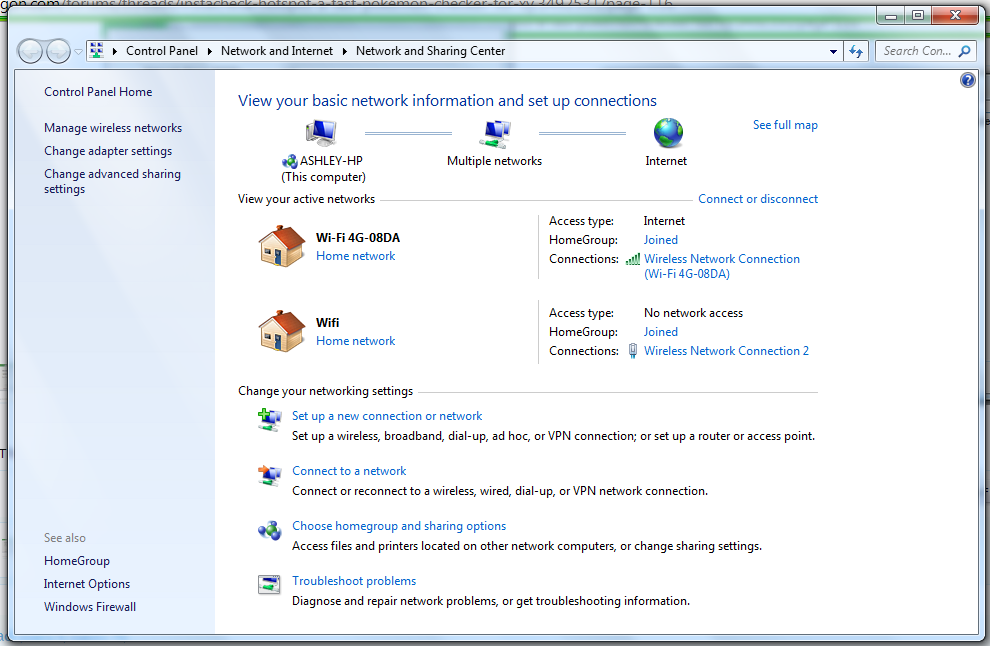Click the Multiple networks icon
This screenshot has width=990, height=646.
click(x=495, y=132)
